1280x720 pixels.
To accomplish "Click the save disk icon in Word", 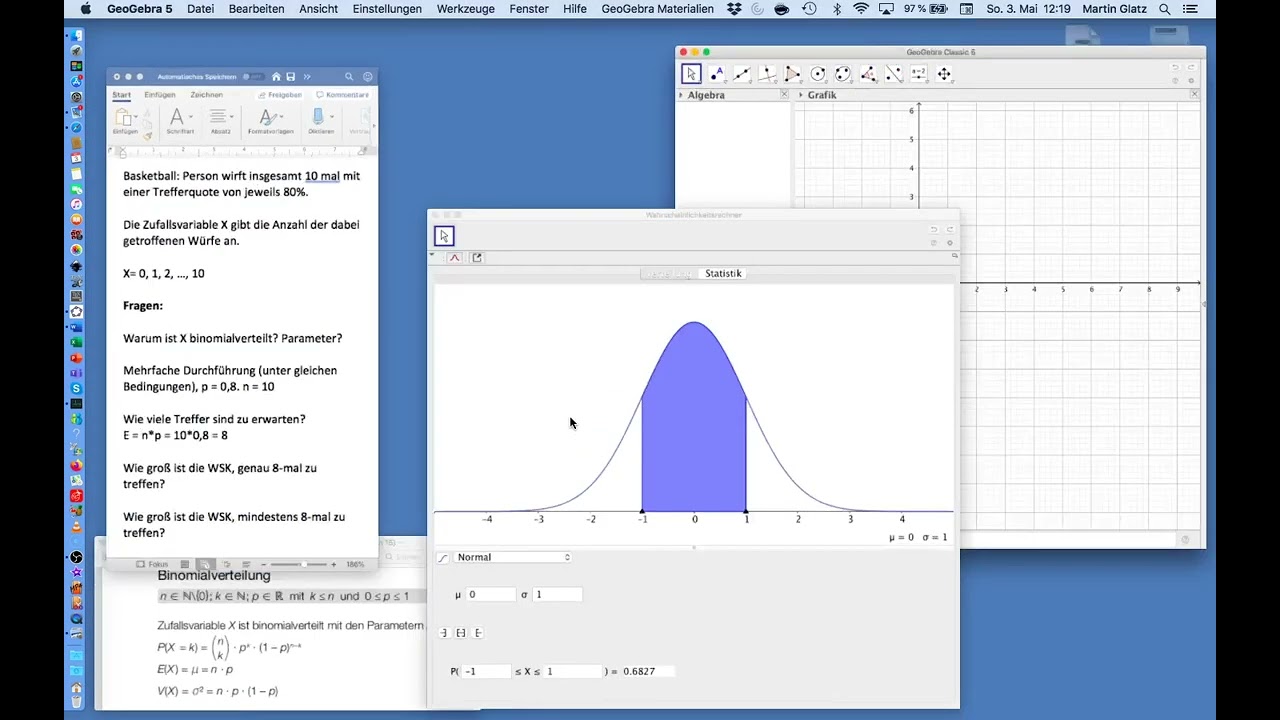I will click(x=291, y=77).
